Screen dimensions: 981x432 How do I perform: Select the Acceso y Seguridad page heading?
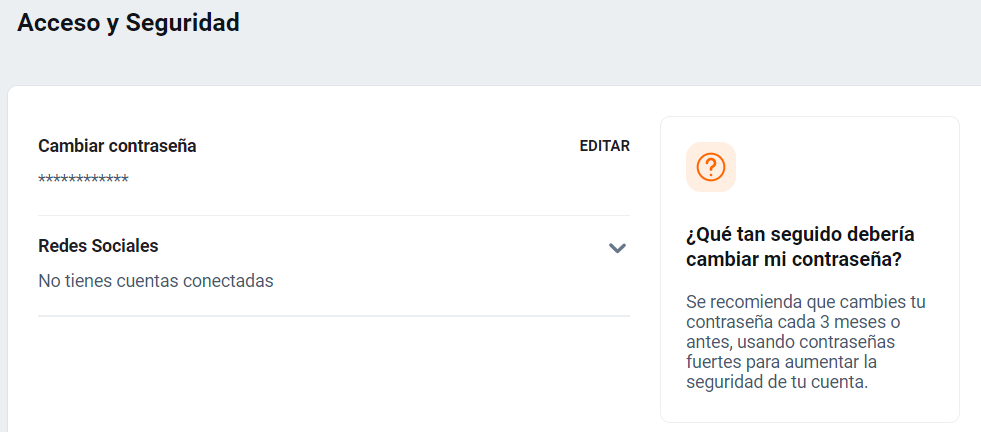(128, 23)
